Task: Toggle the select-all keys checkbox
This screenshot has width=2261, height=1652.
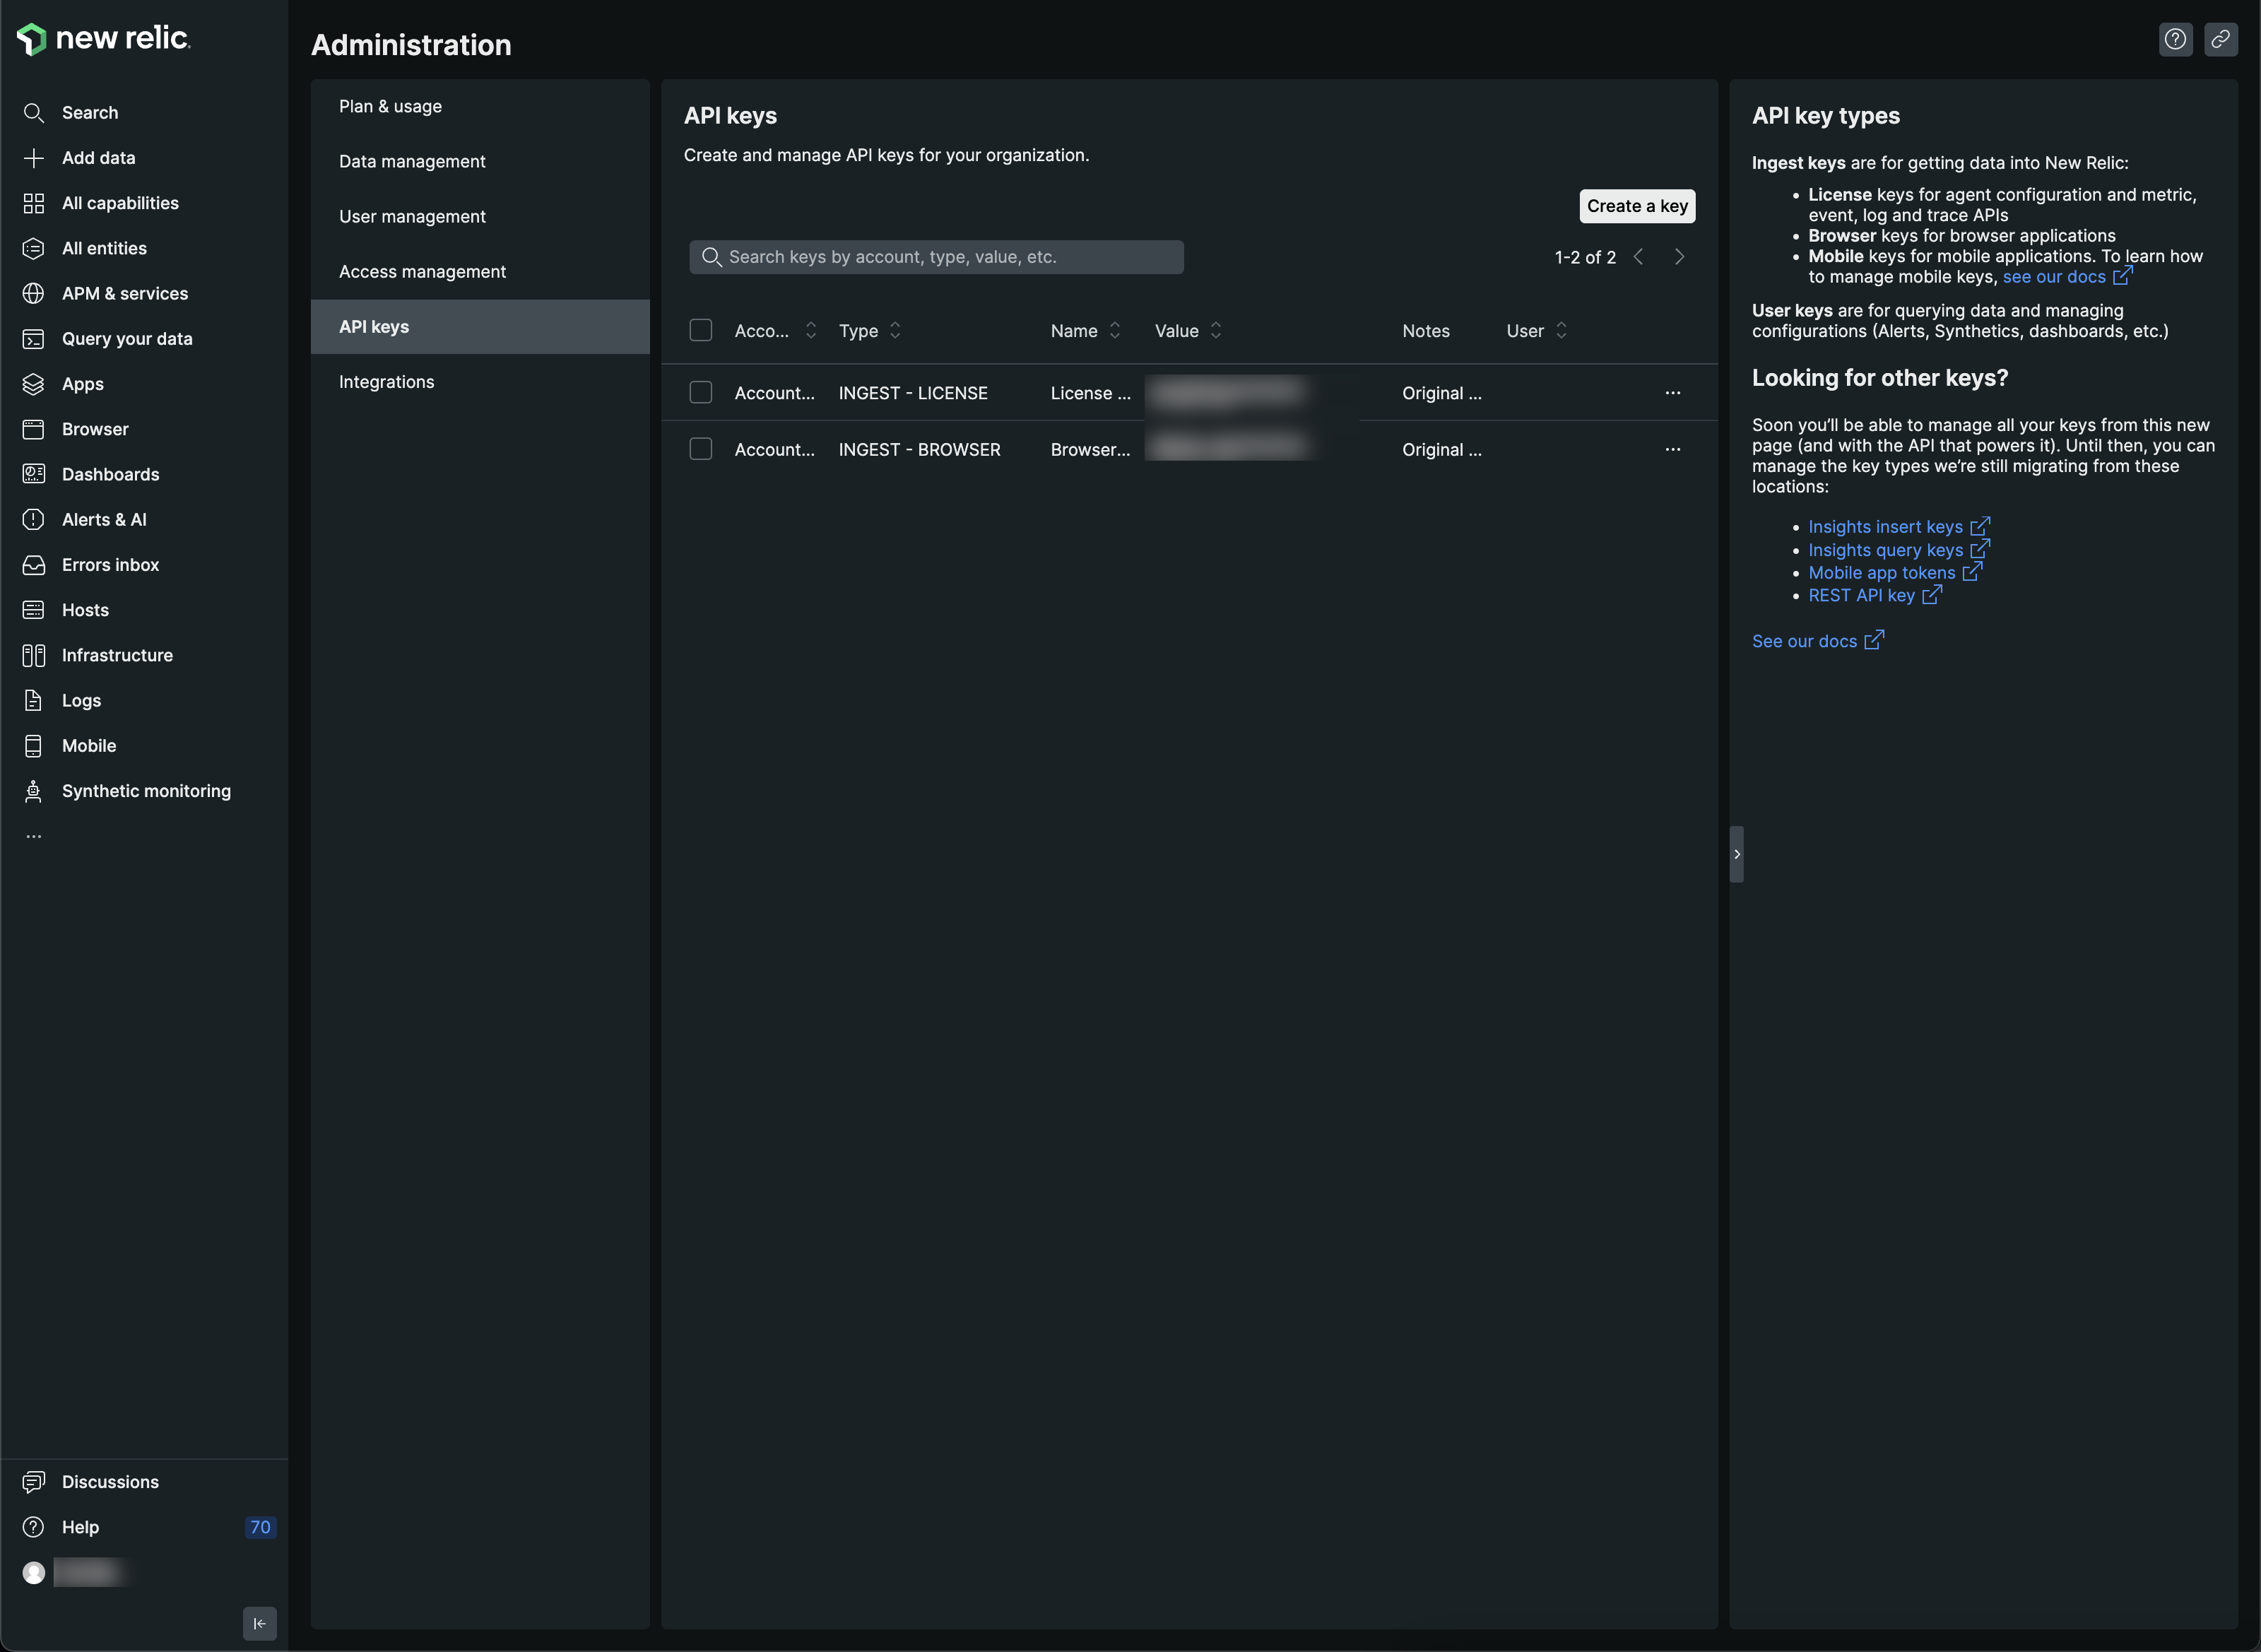Action: coord(701,330)
